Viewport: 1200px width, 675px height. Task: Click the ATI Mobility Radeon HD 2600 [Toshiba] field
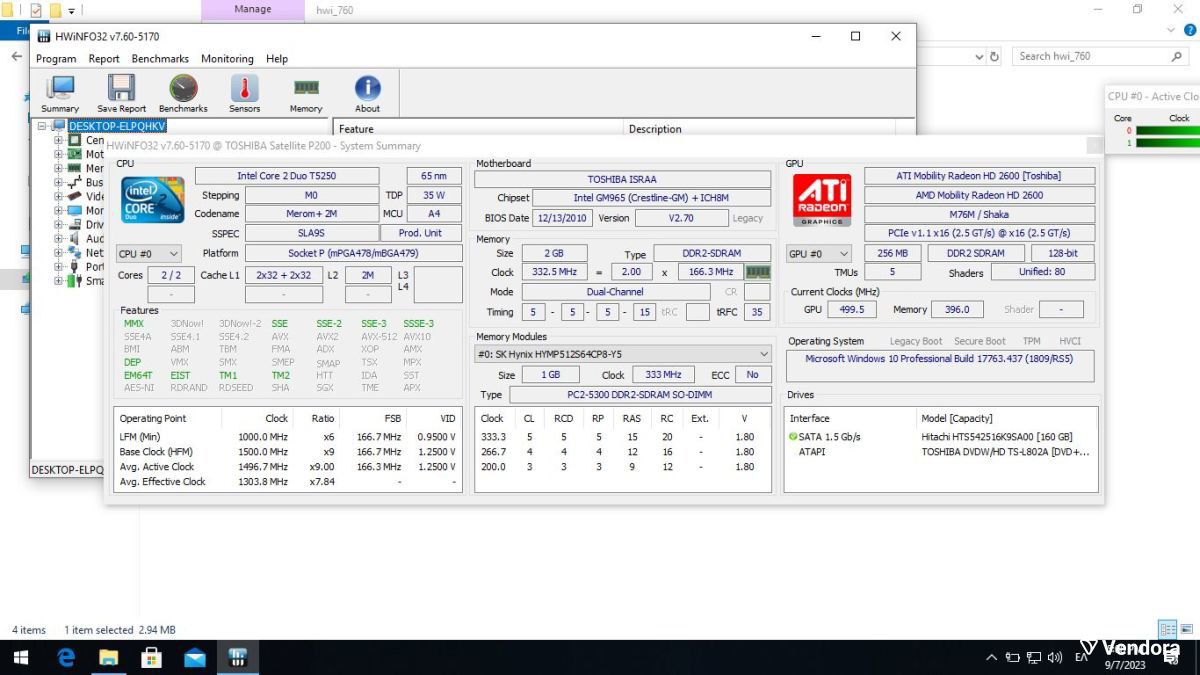pyautogui.click(x=979, y=176)
